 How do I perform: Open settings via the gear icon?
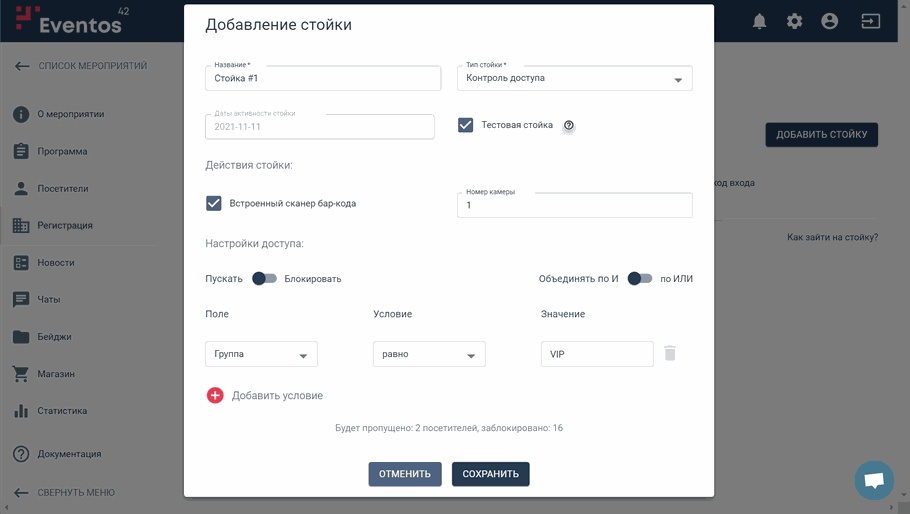tap(794, 21)
